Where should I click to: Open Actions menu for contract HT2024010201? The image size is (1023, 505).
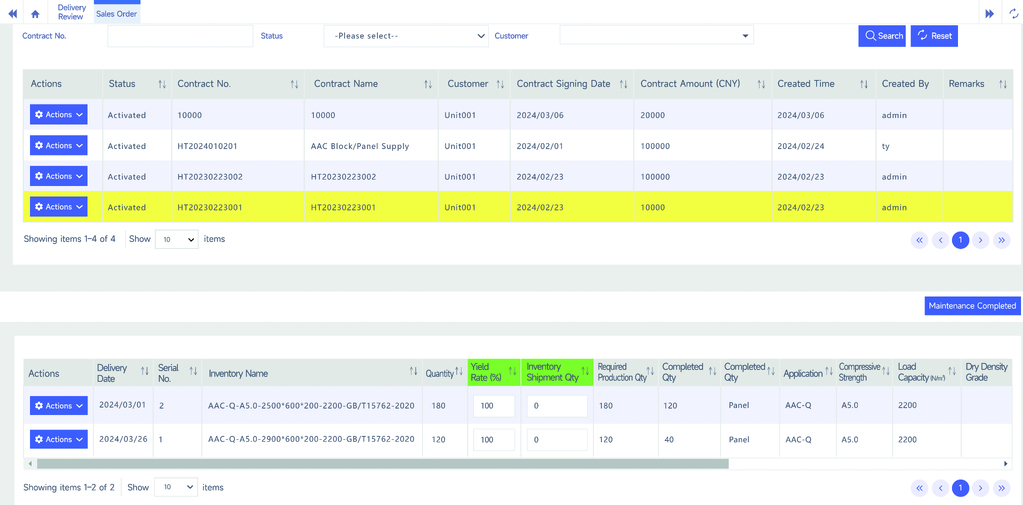click(58, 146)
